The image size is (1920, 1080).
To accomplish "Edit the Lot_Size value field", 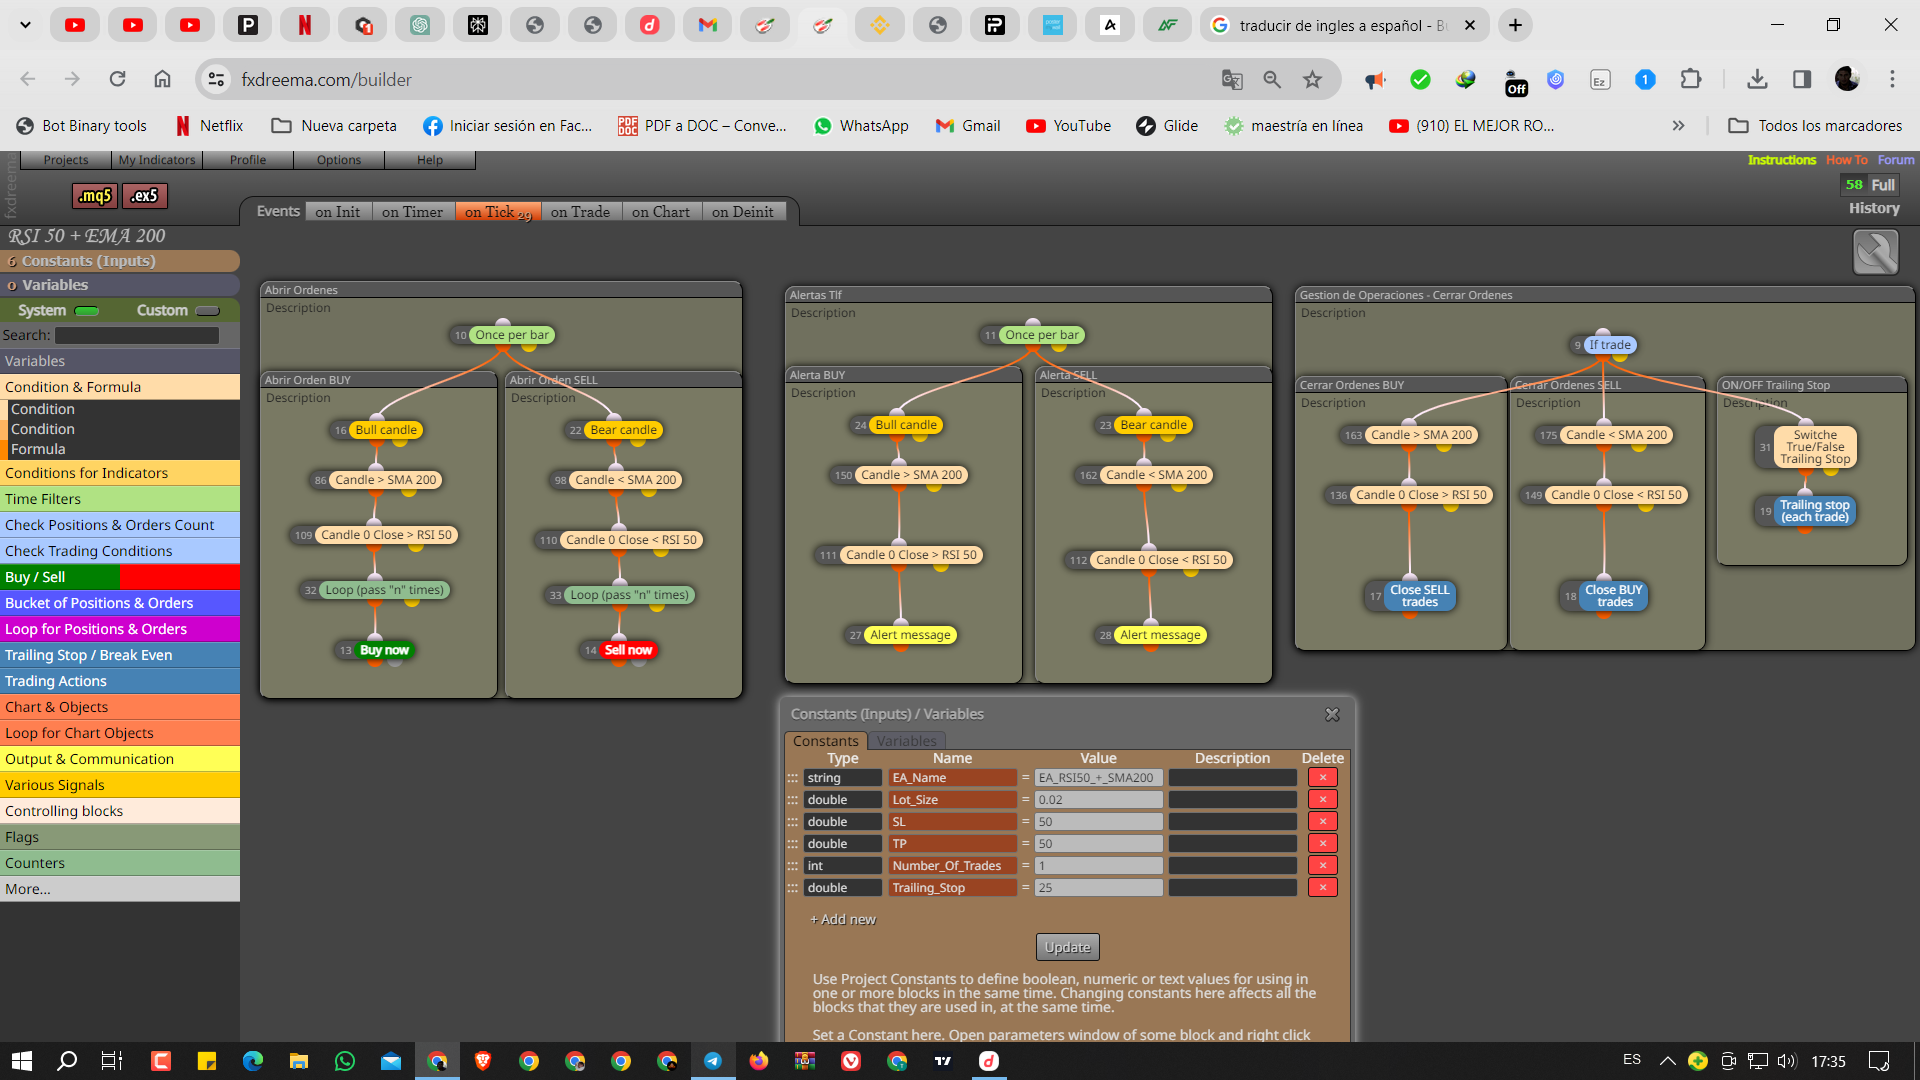I will [x=1099, y=800].
